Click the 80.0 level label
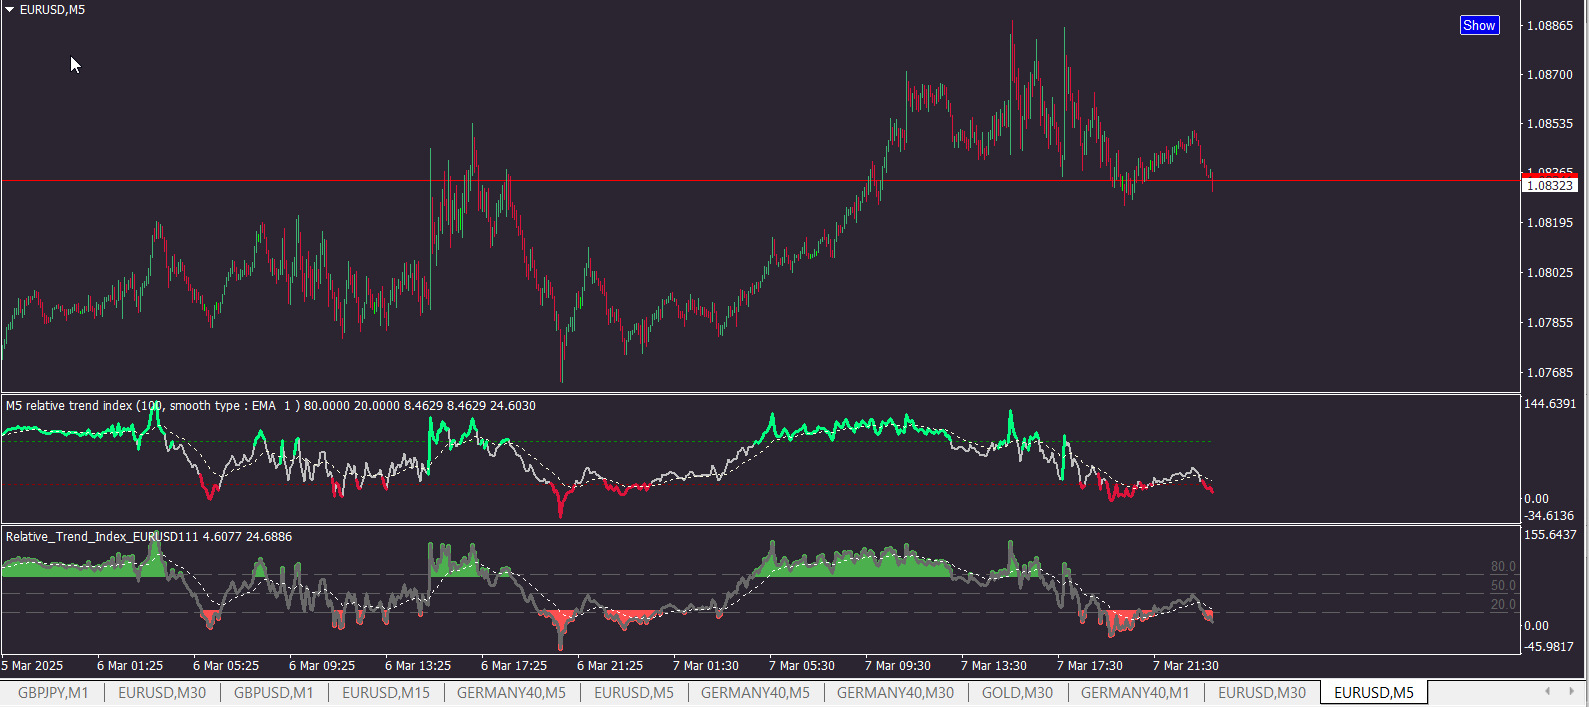This screenshot has width=1589, height=707. tap(1503, 567)
